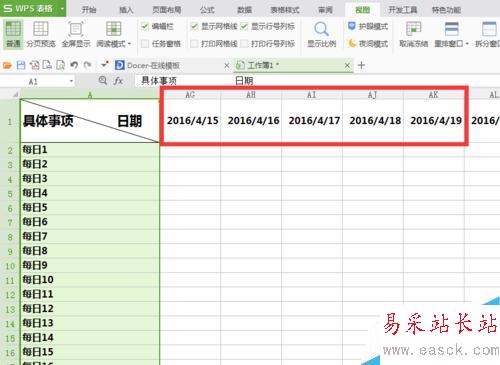Screen dimensions: 500x365
Task: Toggle the 编辑栏 formula bar checkbox
Action: pos(145,26)
